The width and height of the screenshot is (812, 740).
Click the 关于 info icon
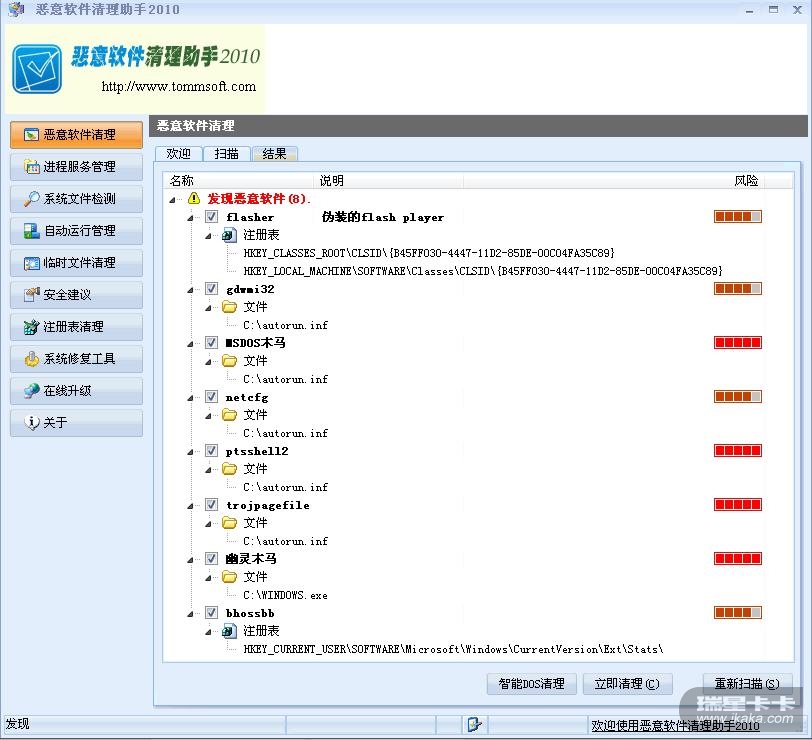coord(31,423)
